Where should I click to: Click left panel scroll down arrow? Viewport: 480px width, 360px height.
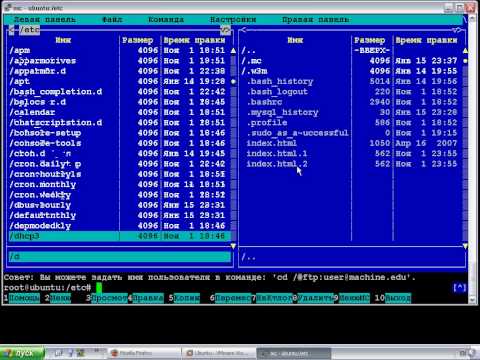pyautogui.click(x=233, y=246)
